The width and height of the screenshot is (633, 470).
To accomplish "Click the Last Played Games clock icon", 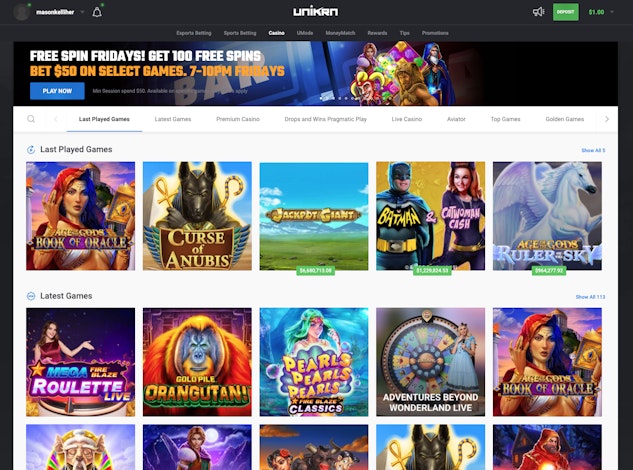I will pos(31,150).
